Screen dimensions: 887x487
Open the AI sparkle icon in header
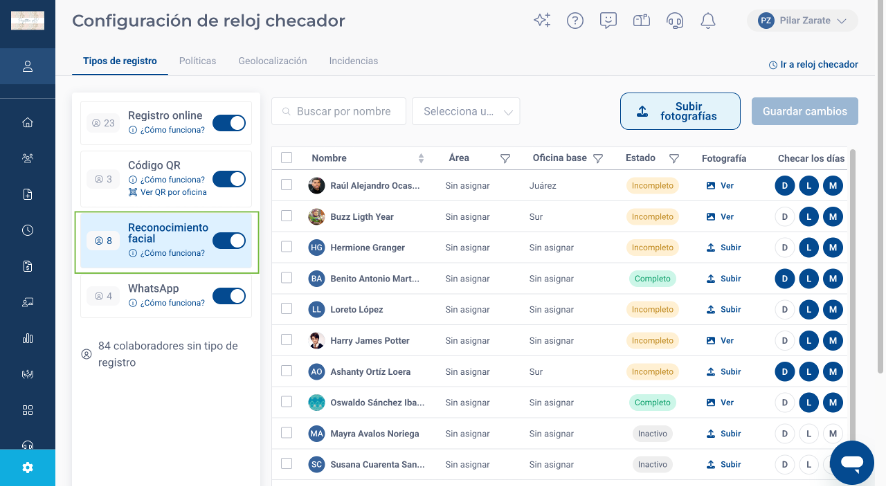542,20
